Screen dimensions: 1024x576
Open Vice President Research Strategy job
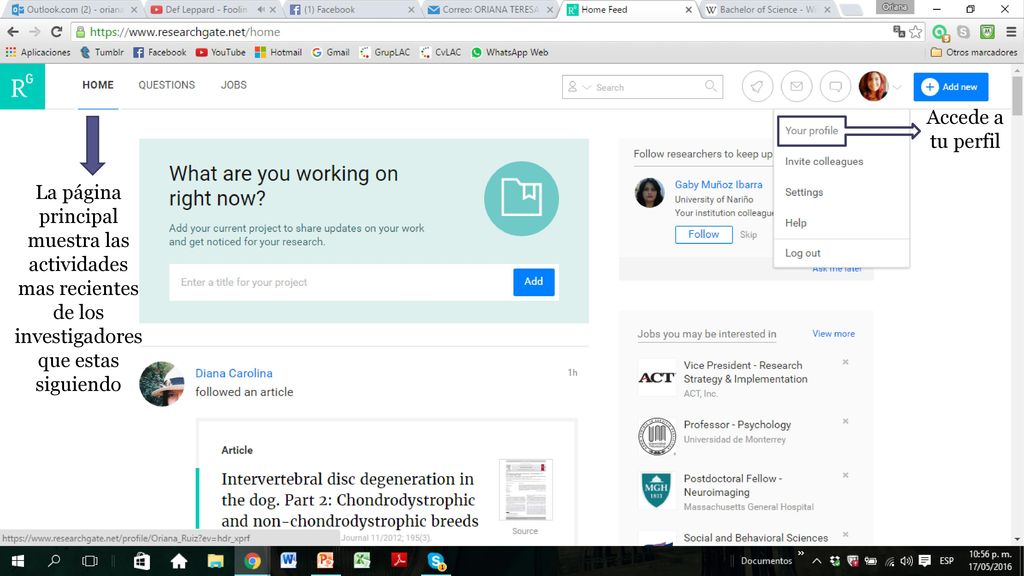coord(745,372)
